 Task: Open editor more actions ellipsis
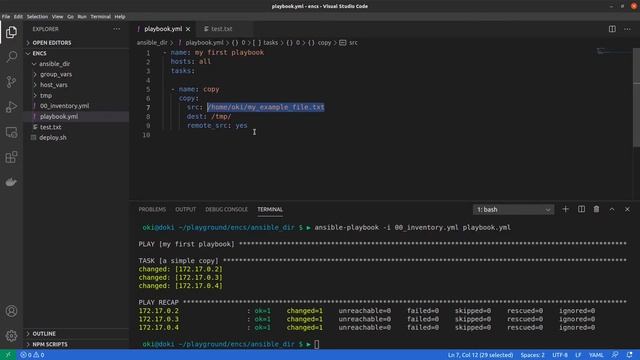[x=627, y=29]
